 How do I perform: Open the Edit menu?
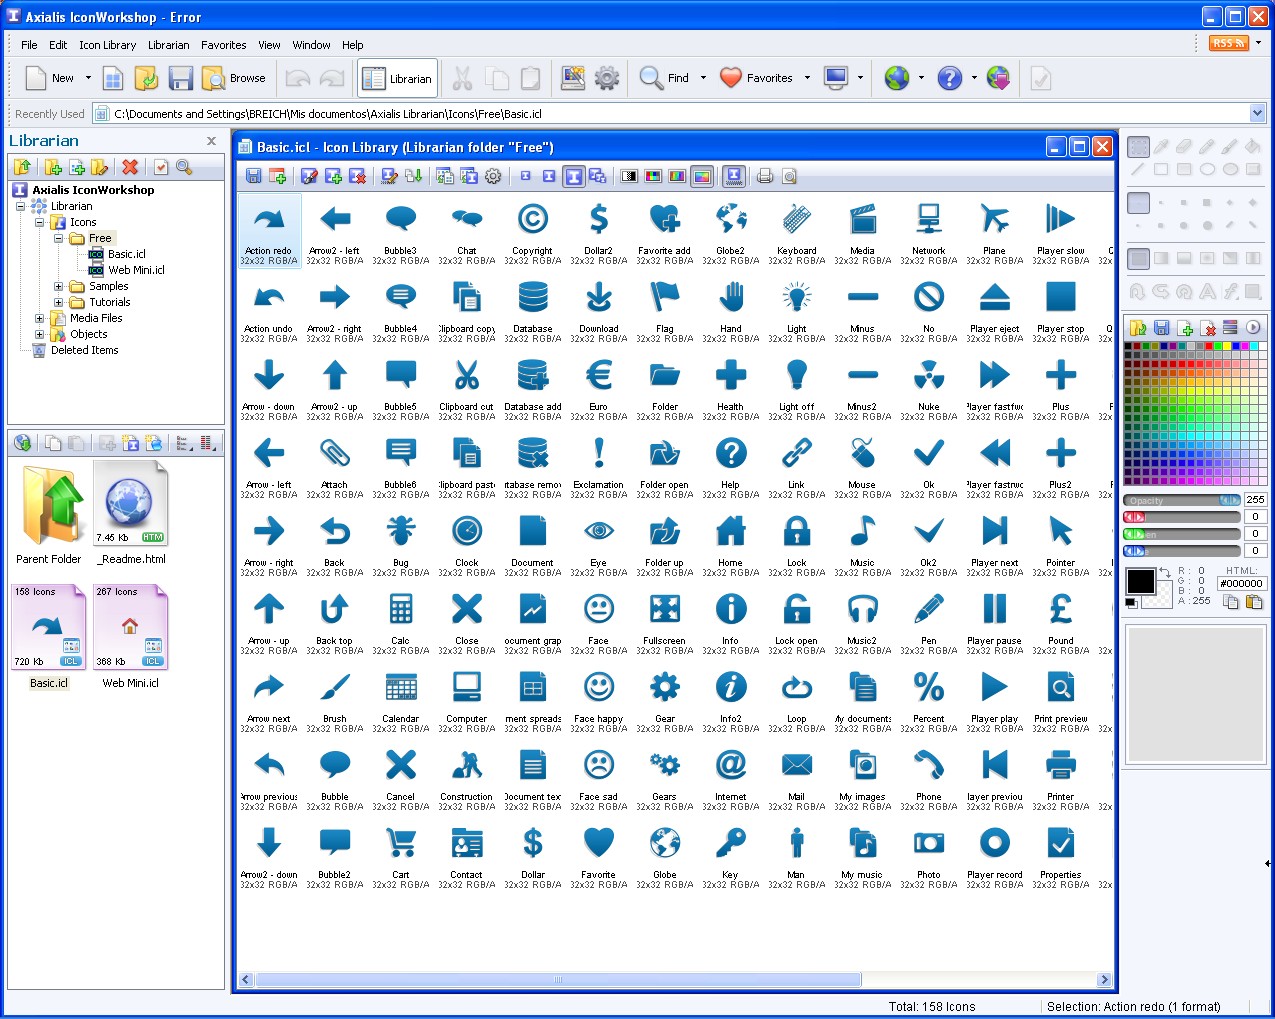pyautogui.click(x=58, y=45)
